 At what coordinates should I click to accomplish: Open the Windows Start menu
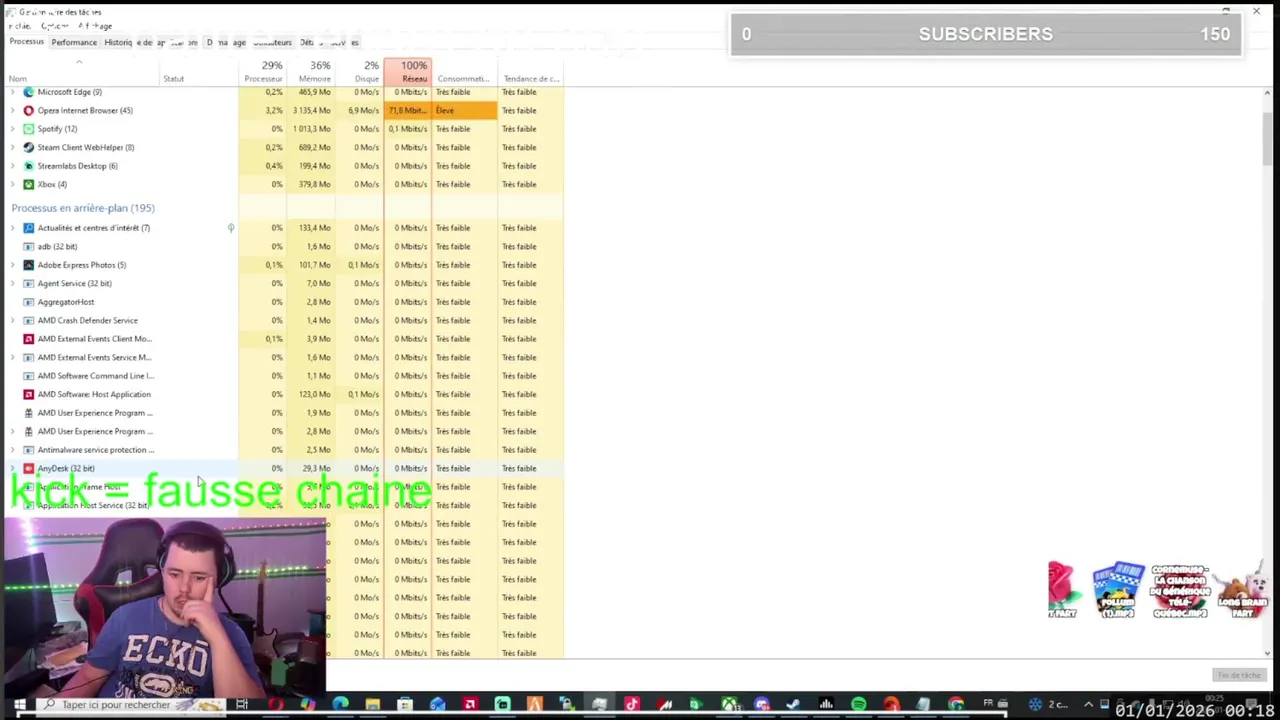pyautogui.click(x=19, y=705)
